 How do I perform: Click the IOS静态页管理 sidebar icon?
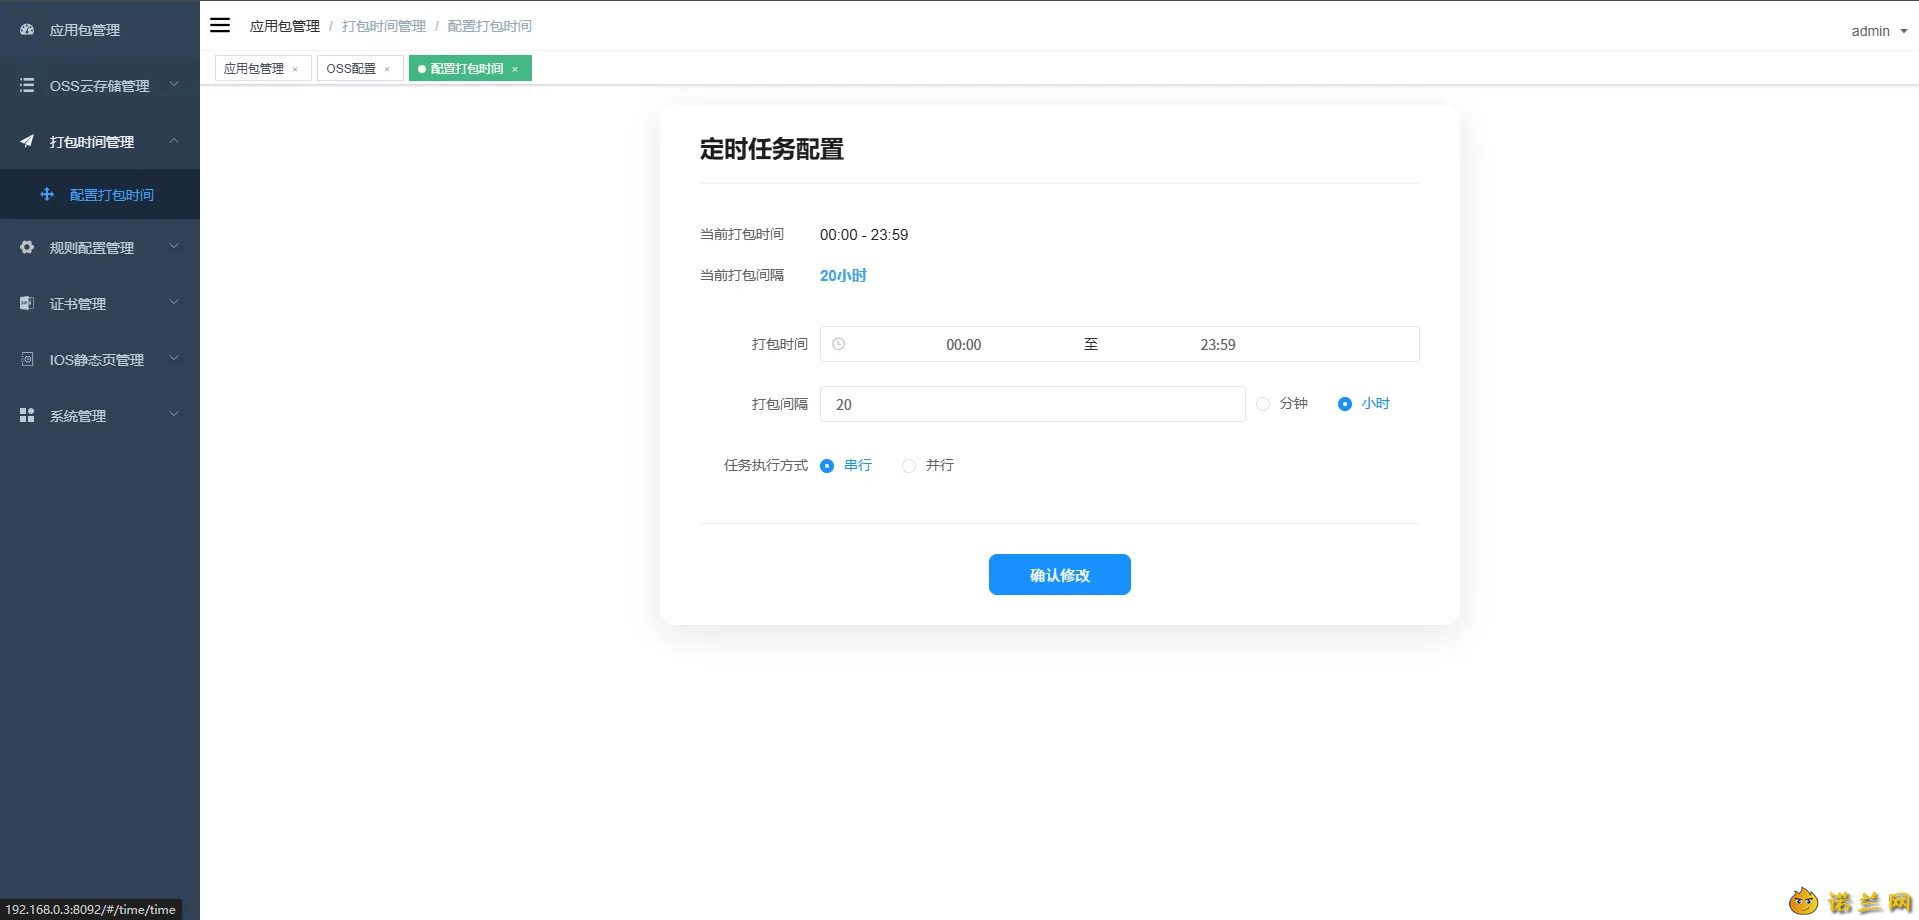[x=27, y=360]
